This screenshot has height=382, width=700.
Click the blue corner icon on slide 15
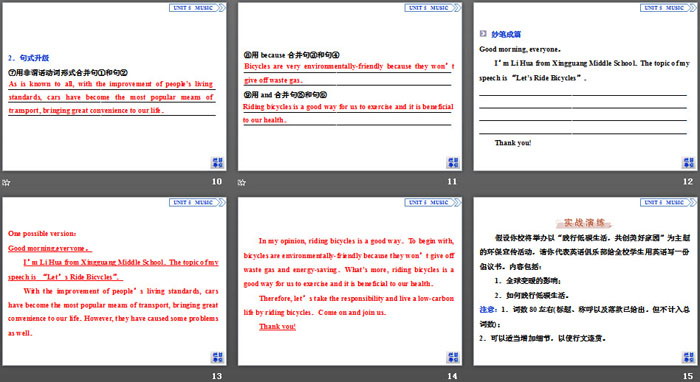point(688,357)
